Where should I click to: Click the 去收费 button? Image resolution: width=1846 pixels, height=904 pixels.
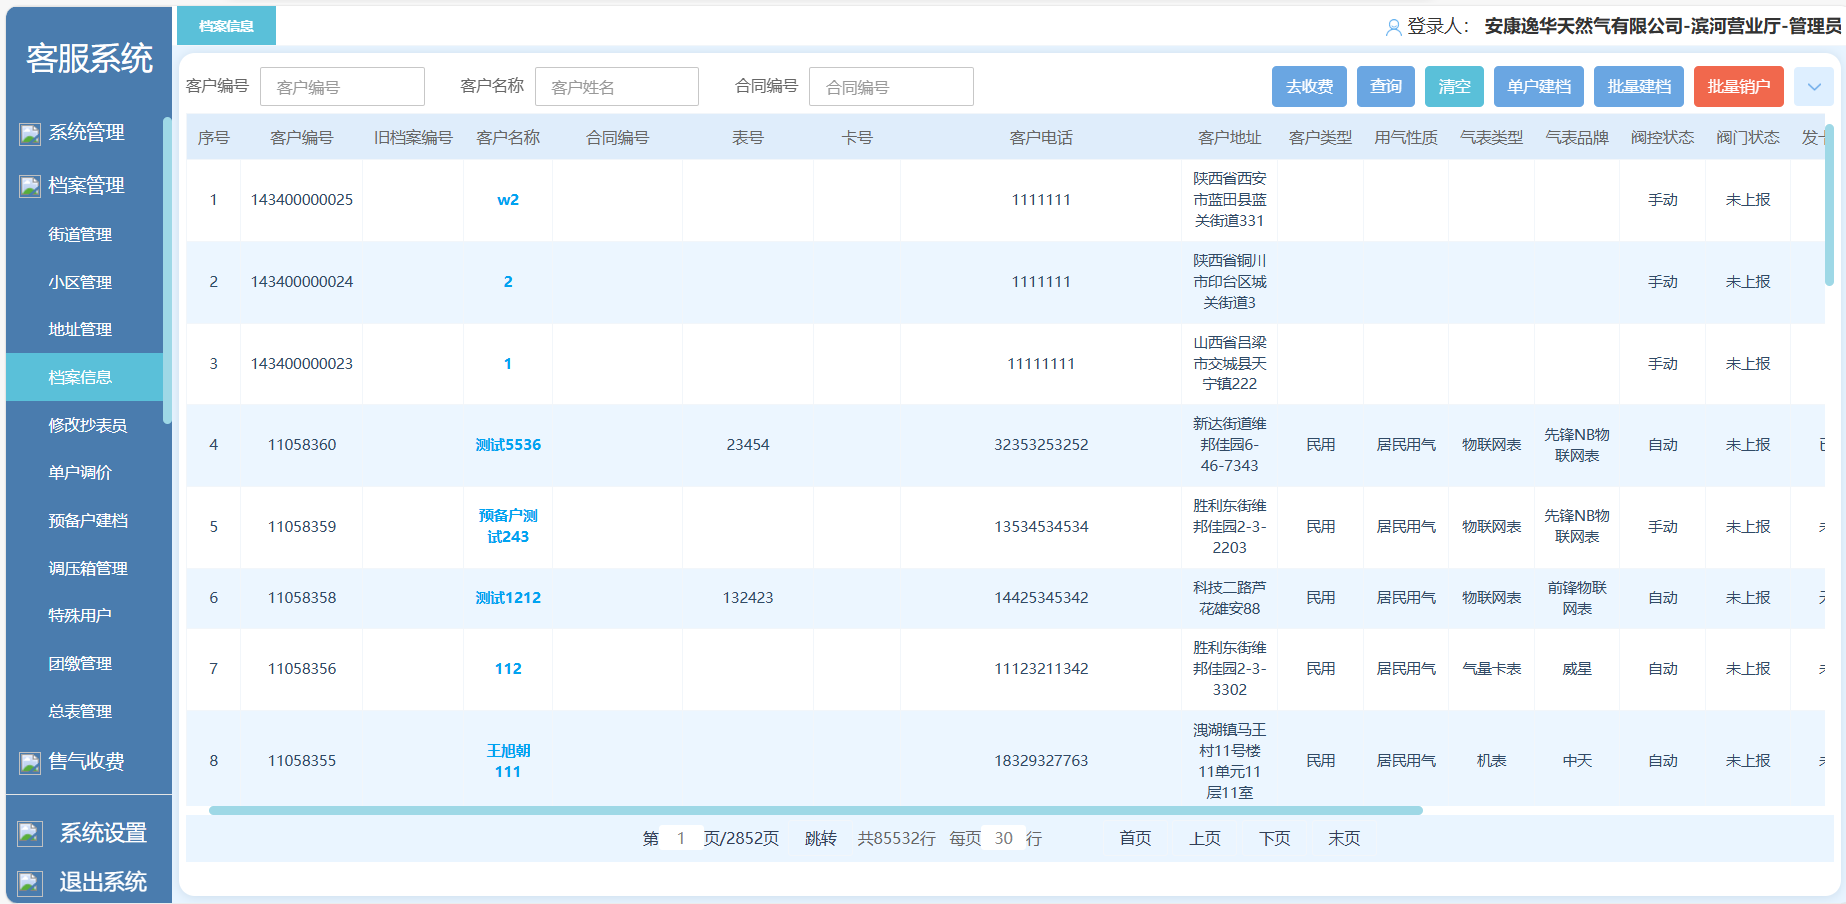pos(1309,87)
